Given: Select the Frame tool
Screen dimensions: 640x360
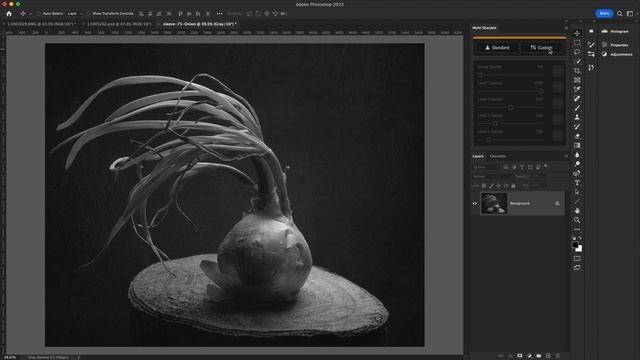Looking at the screenshot, I should click(x=577, y=80).
